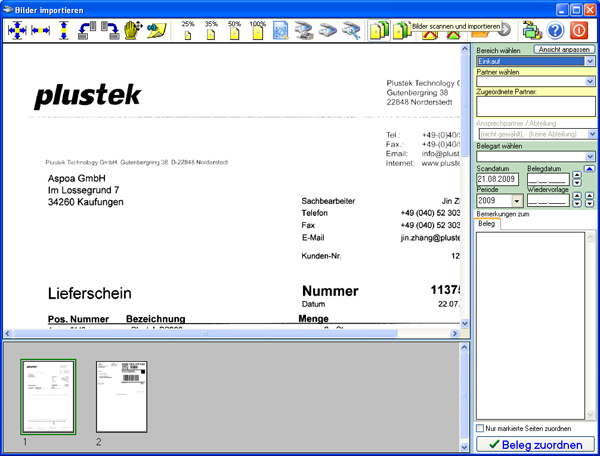Click the Beleg zuordnen button
Screen dimensions: 600x456
coord(536,445)
